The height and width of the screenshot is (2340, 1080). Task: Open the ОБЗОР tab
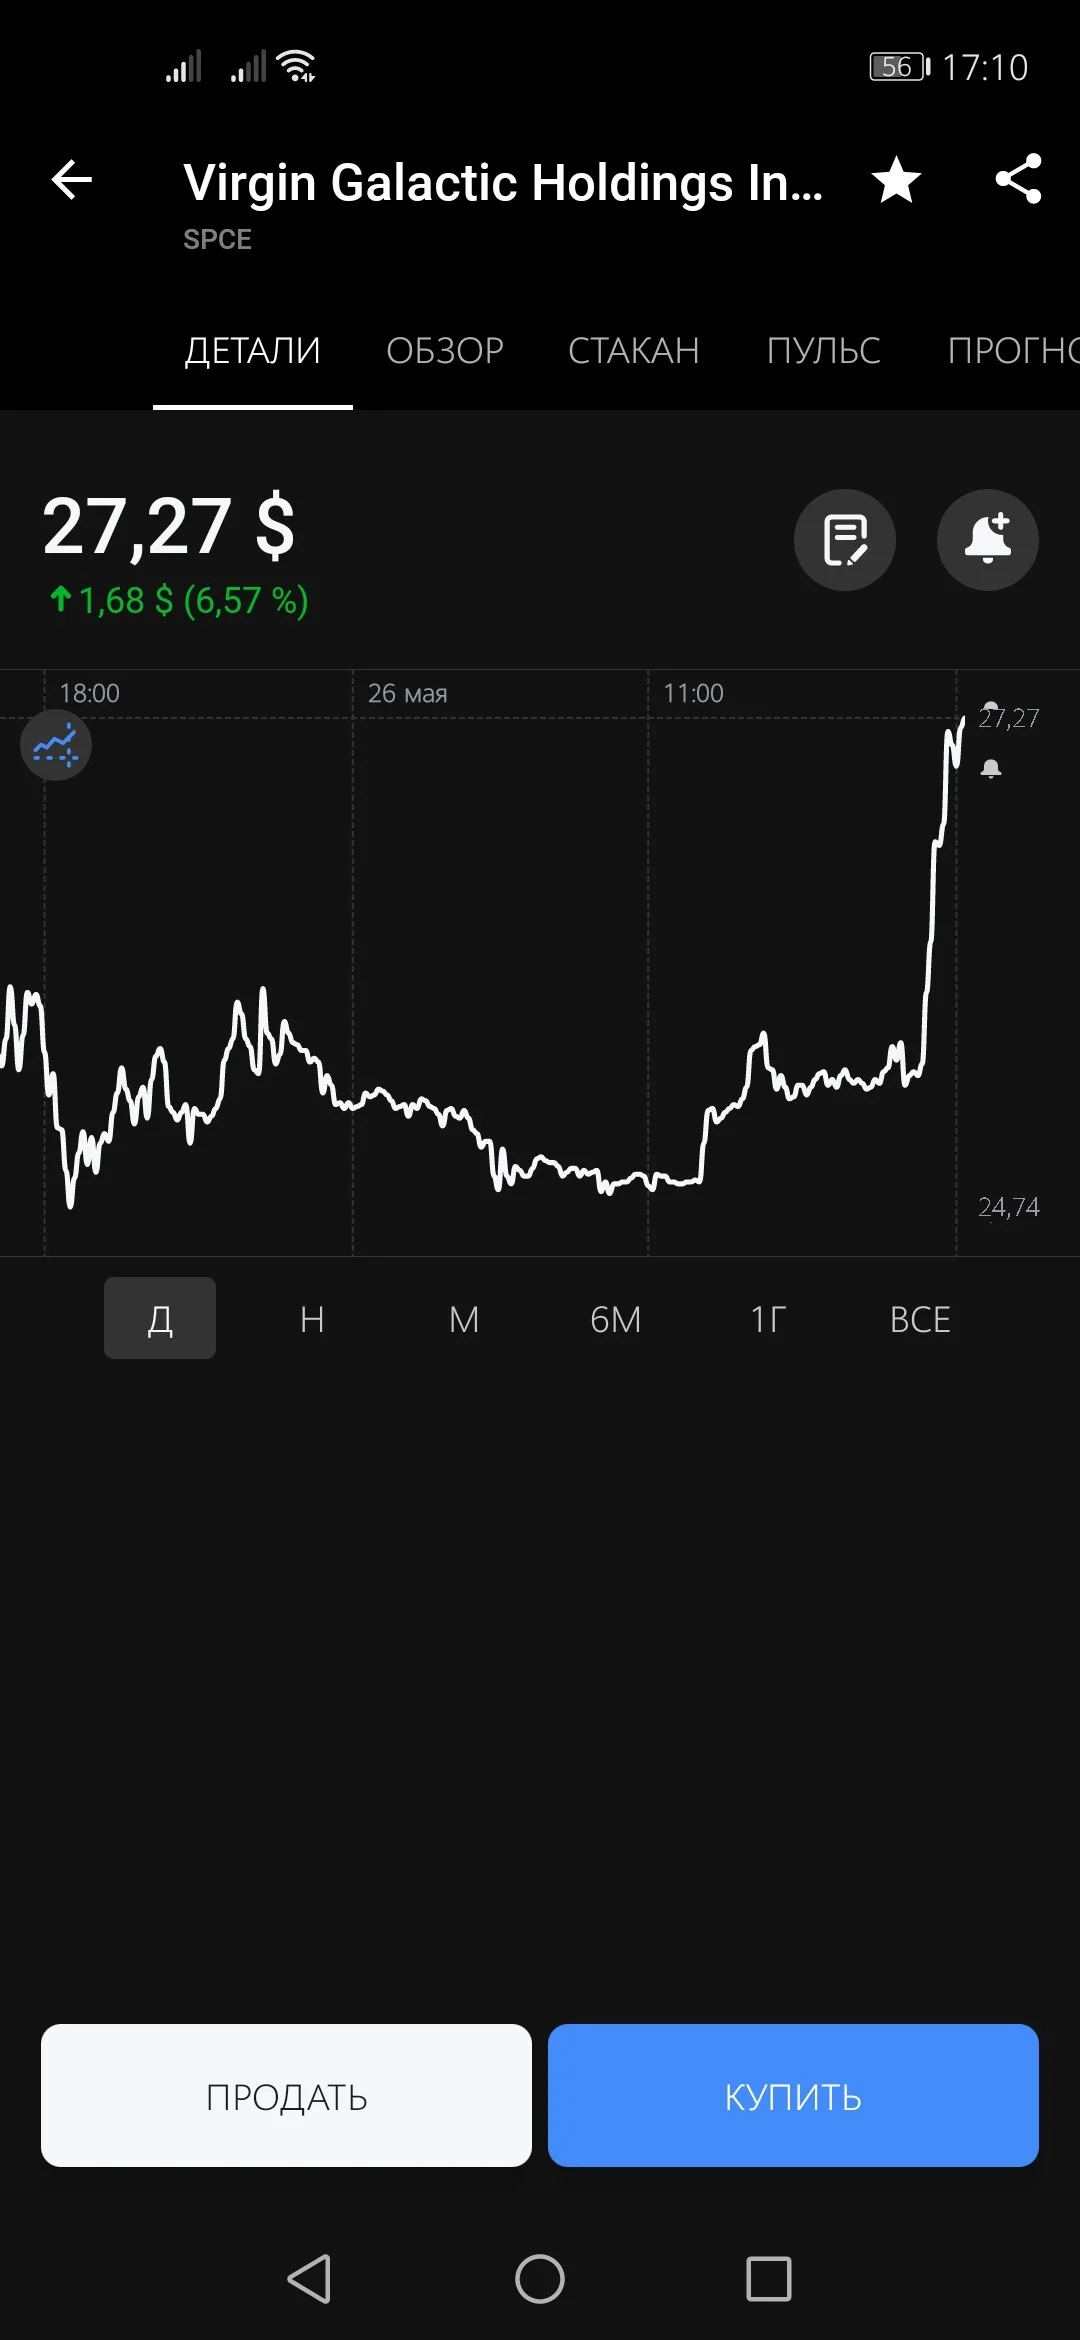coord(445,351)
